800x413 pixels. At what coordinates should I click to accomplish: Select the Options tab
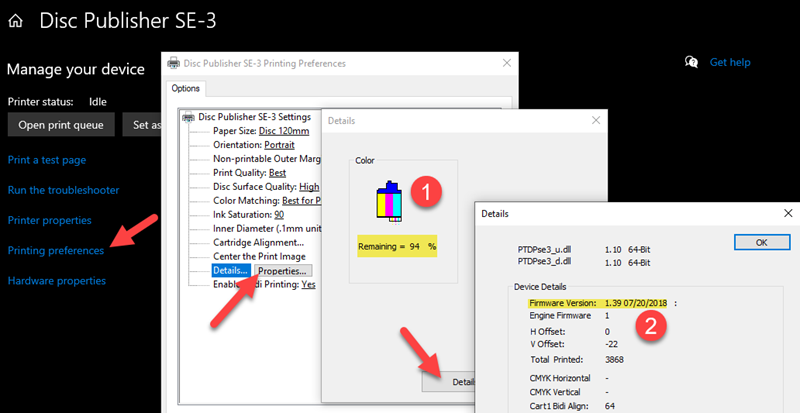pyautogui.click(x=185, y=88)
